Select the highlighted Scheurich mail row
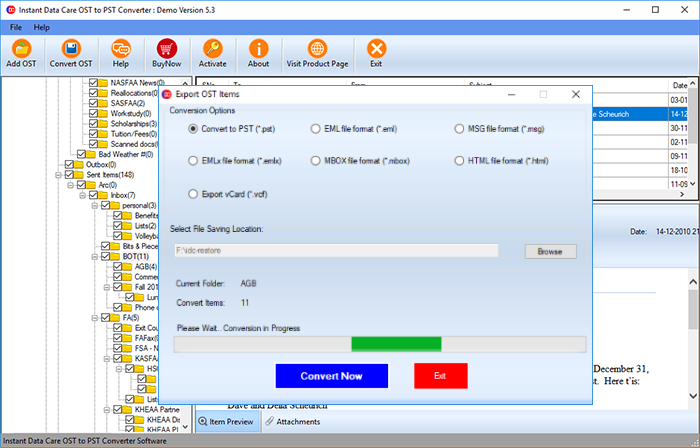The width and height of the screenshot is (700, 448). 639,114
